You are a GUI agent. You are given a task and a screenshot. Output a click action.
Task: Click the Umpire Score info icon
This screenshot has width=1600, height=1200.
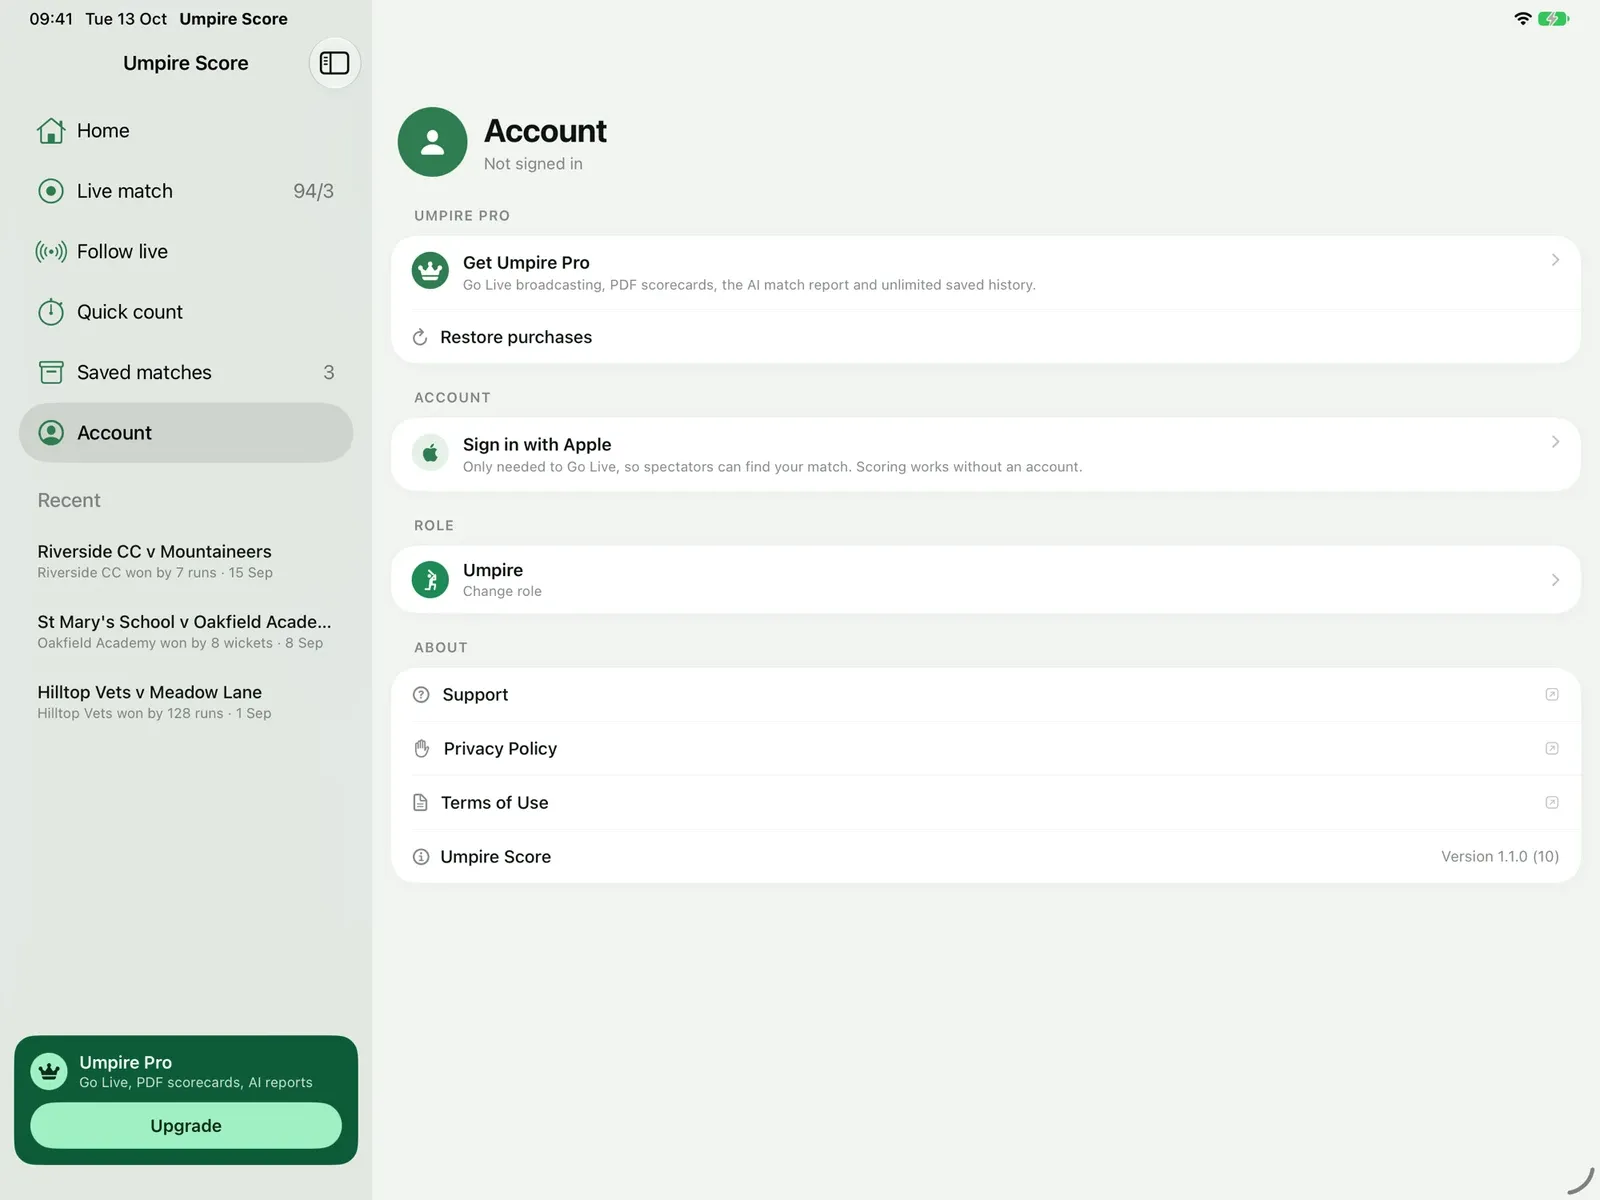click(421, 857)
